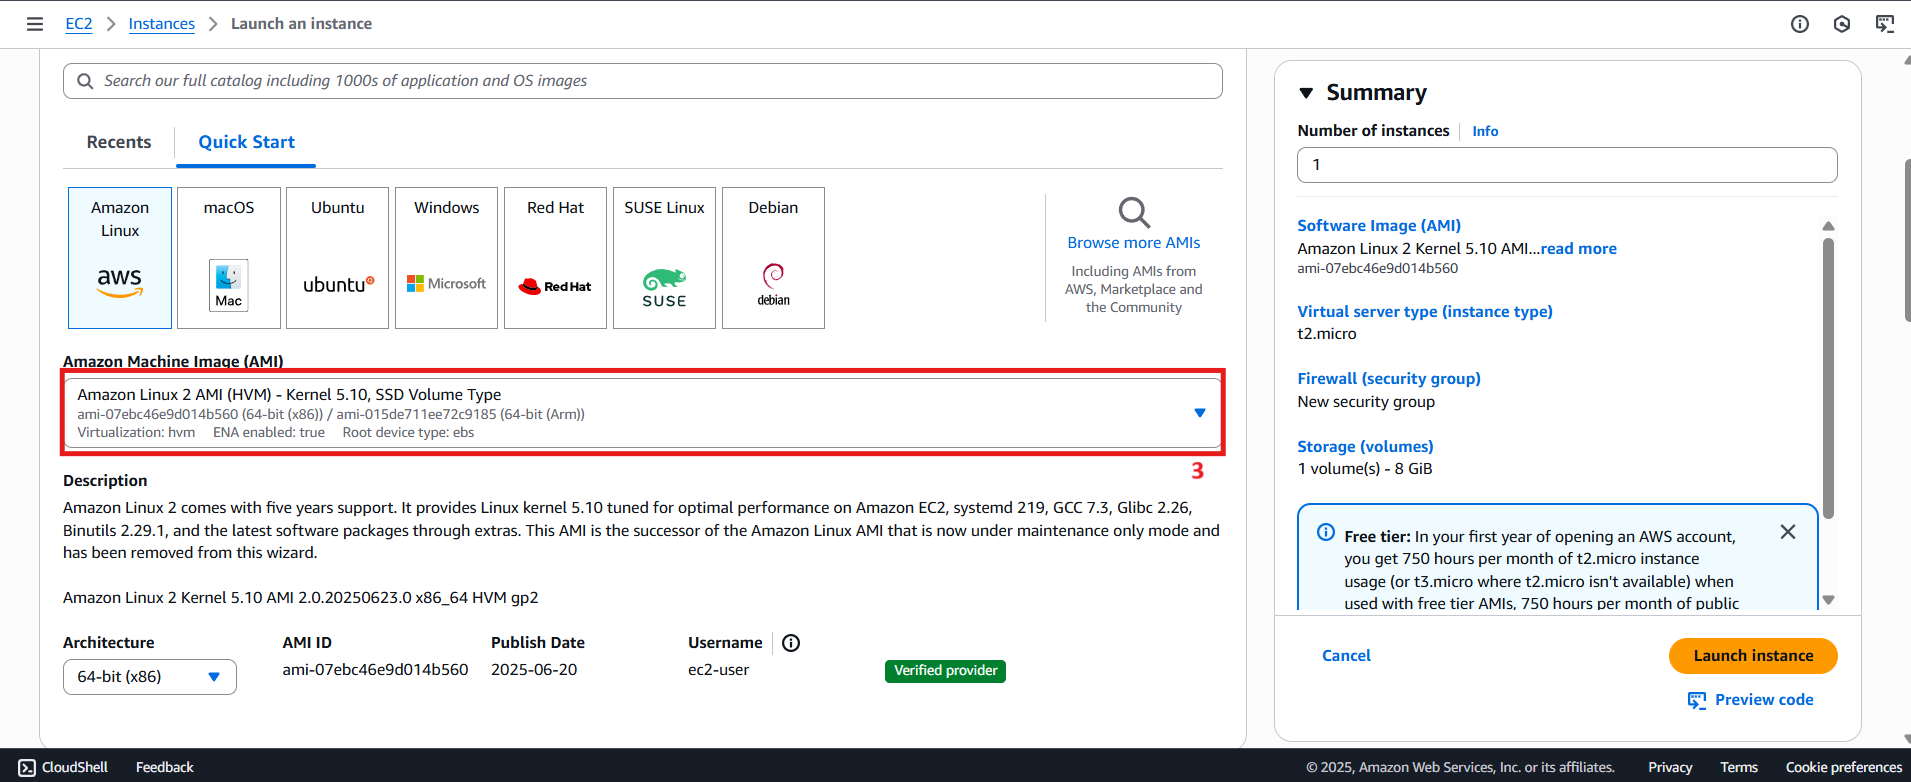Screen dimensions: 1911x782
Task: Focus the AMI catalog search field
Action: pyautogui.click(x=642, y=81)
